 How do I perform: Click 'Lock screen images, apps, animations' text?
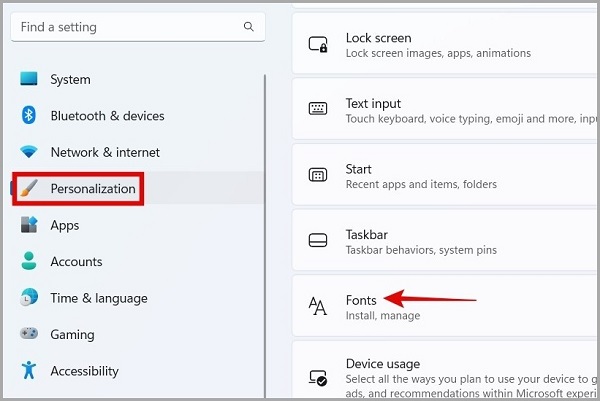click(x=438, y=53)
